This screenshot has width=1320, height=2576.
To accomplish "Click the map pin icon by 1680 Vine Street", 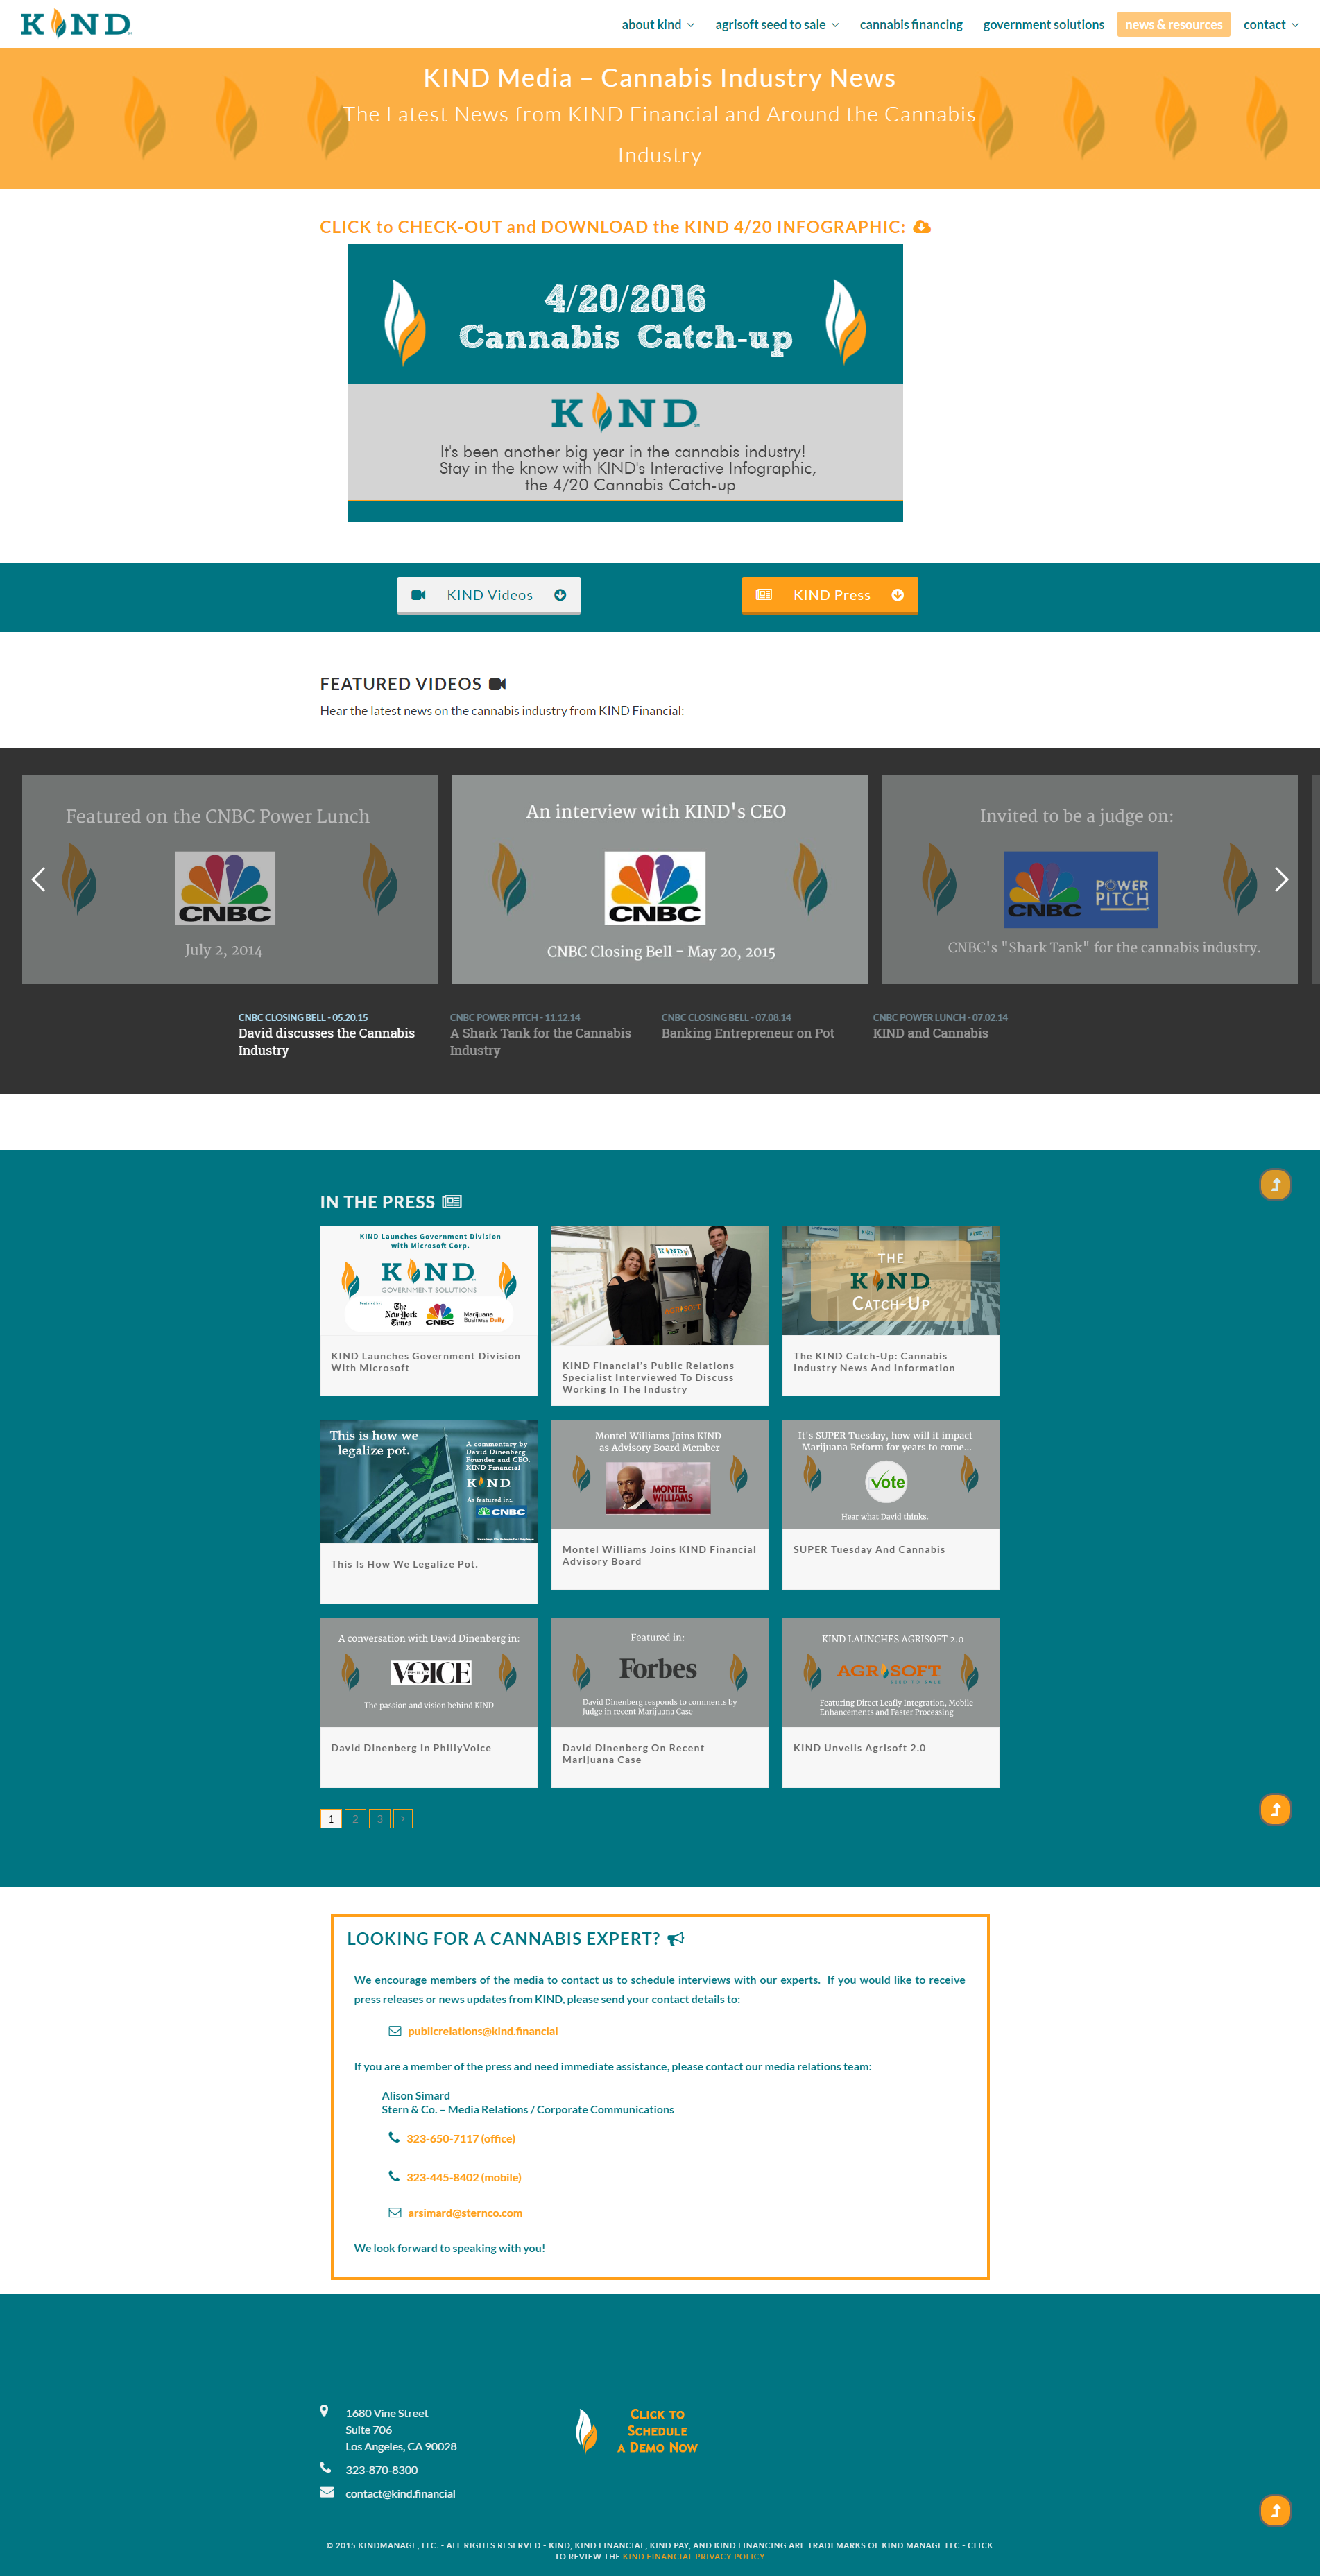I will pos(324,2411).
